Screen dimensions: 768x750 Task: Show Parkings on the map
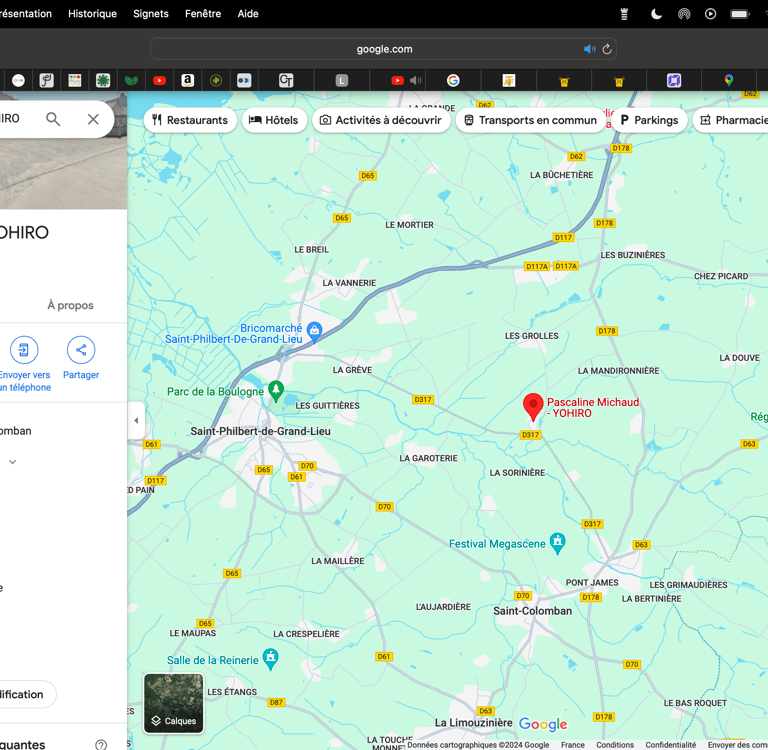[649, 120]
